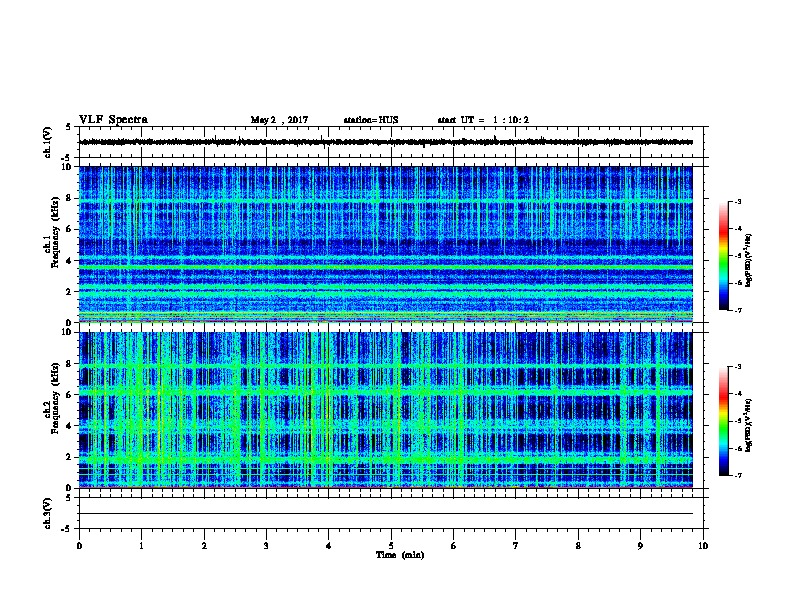Click the ch.1 voltage waveform trace

pyautogui.click(x=386, y=142)
